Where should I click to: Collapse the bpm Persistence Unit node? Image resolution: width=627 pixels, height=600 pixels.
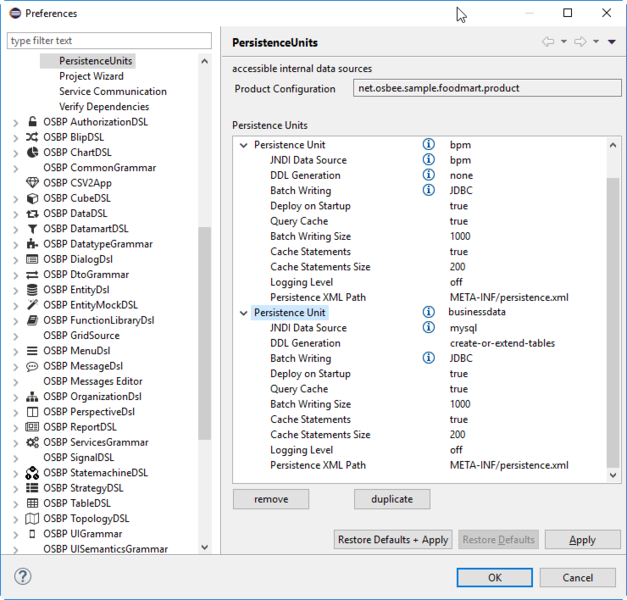click(x=244, y=145)
